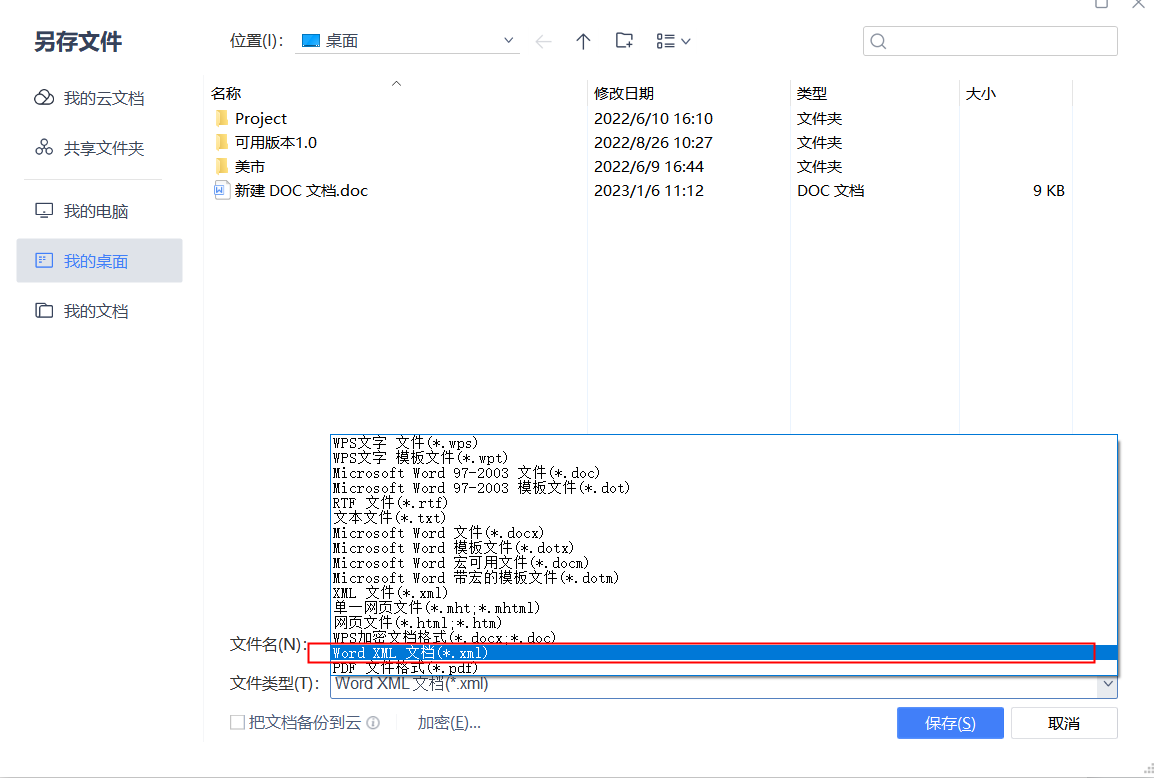Pick the 文本文件(*.txt) format option
The width and height of the screenshot is (1154, 778).
click(389, 518)
